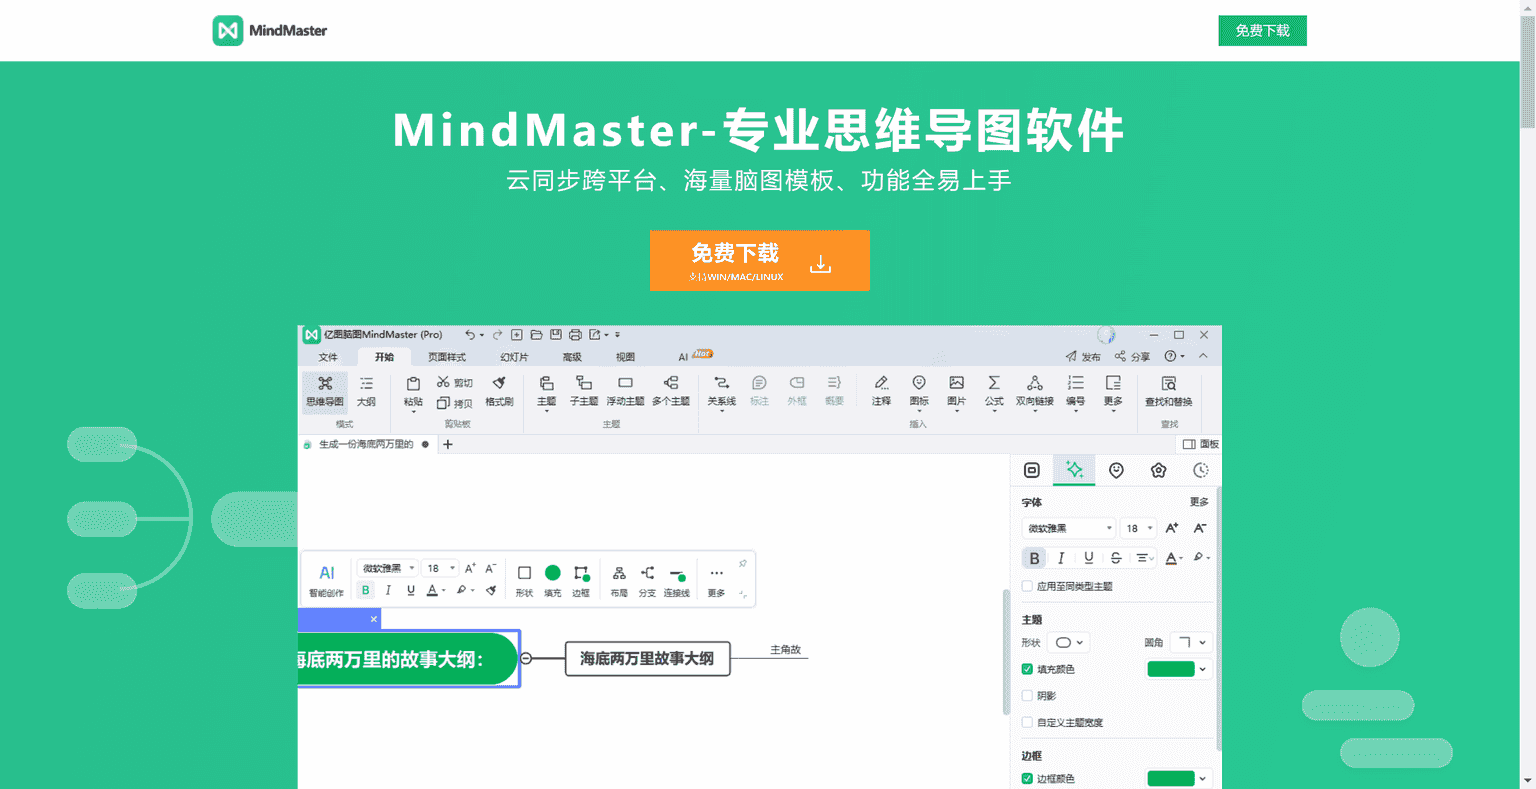Viewport: 1536px width, 789px height.
Task: Toggle strikethrough S in the side panel
Action: (x=1116, y=558)
